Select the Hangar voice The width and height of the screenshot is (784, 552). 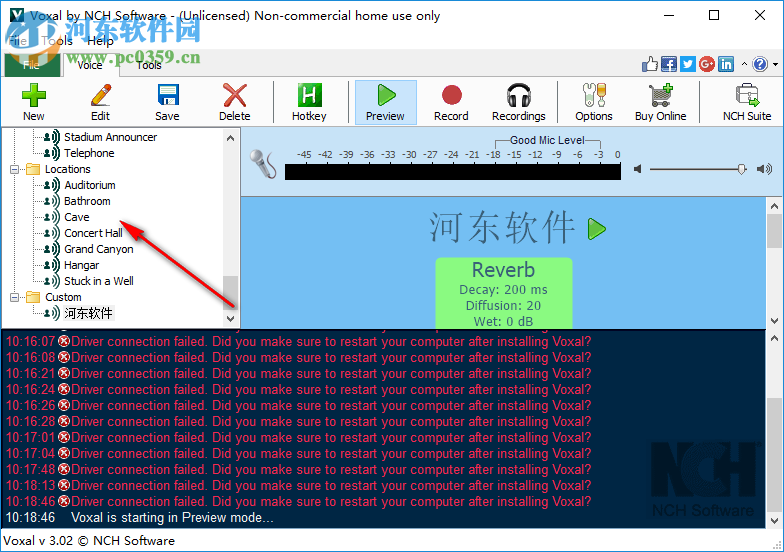(x=82, y=265)
